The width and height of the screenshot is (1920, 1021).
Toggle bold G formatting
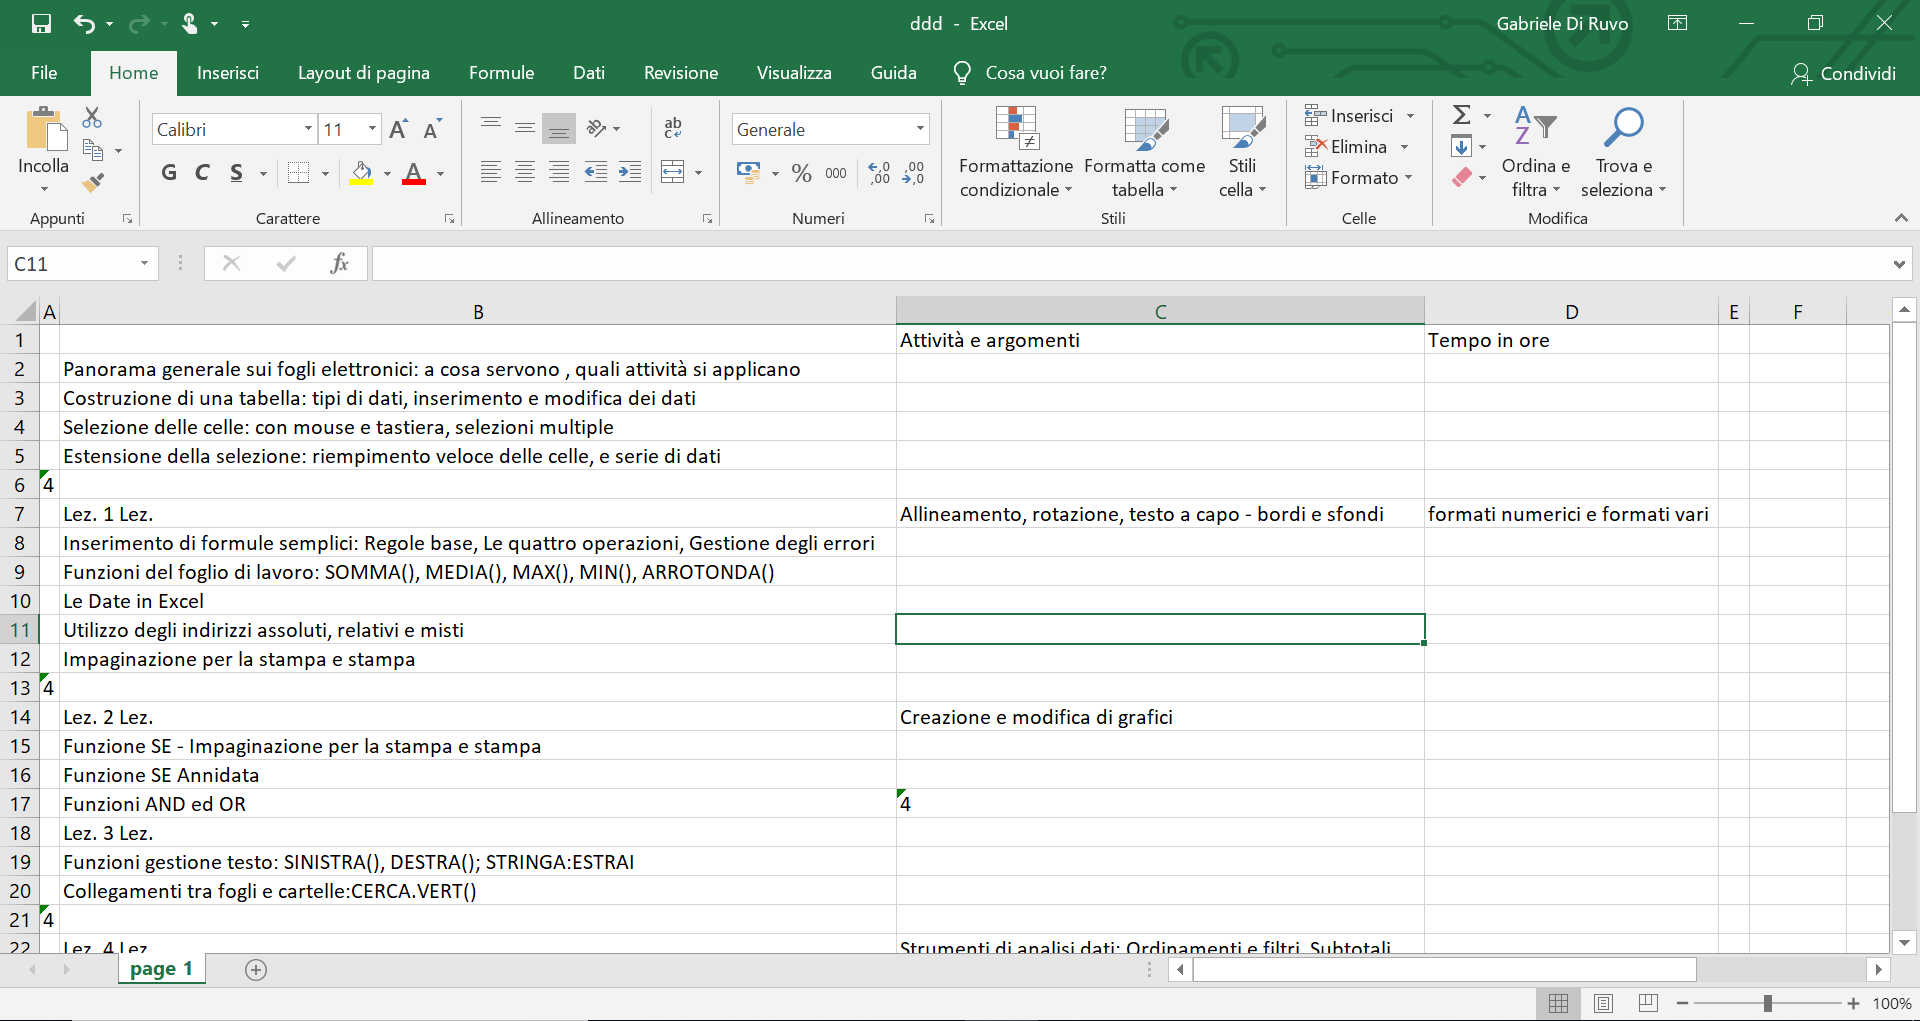[x=169, y=173]
